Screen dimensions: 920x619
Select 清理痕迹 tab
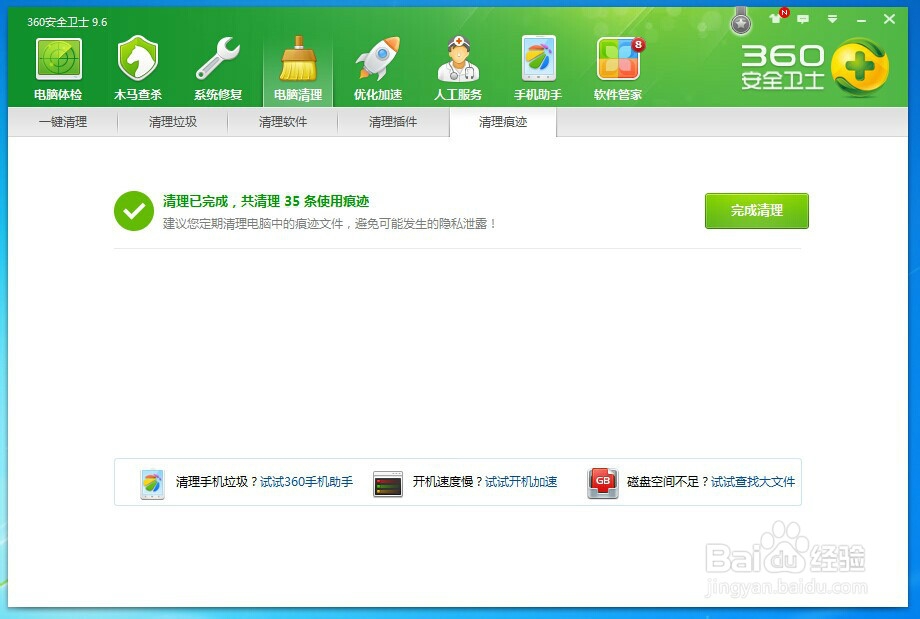click(503, 122)
